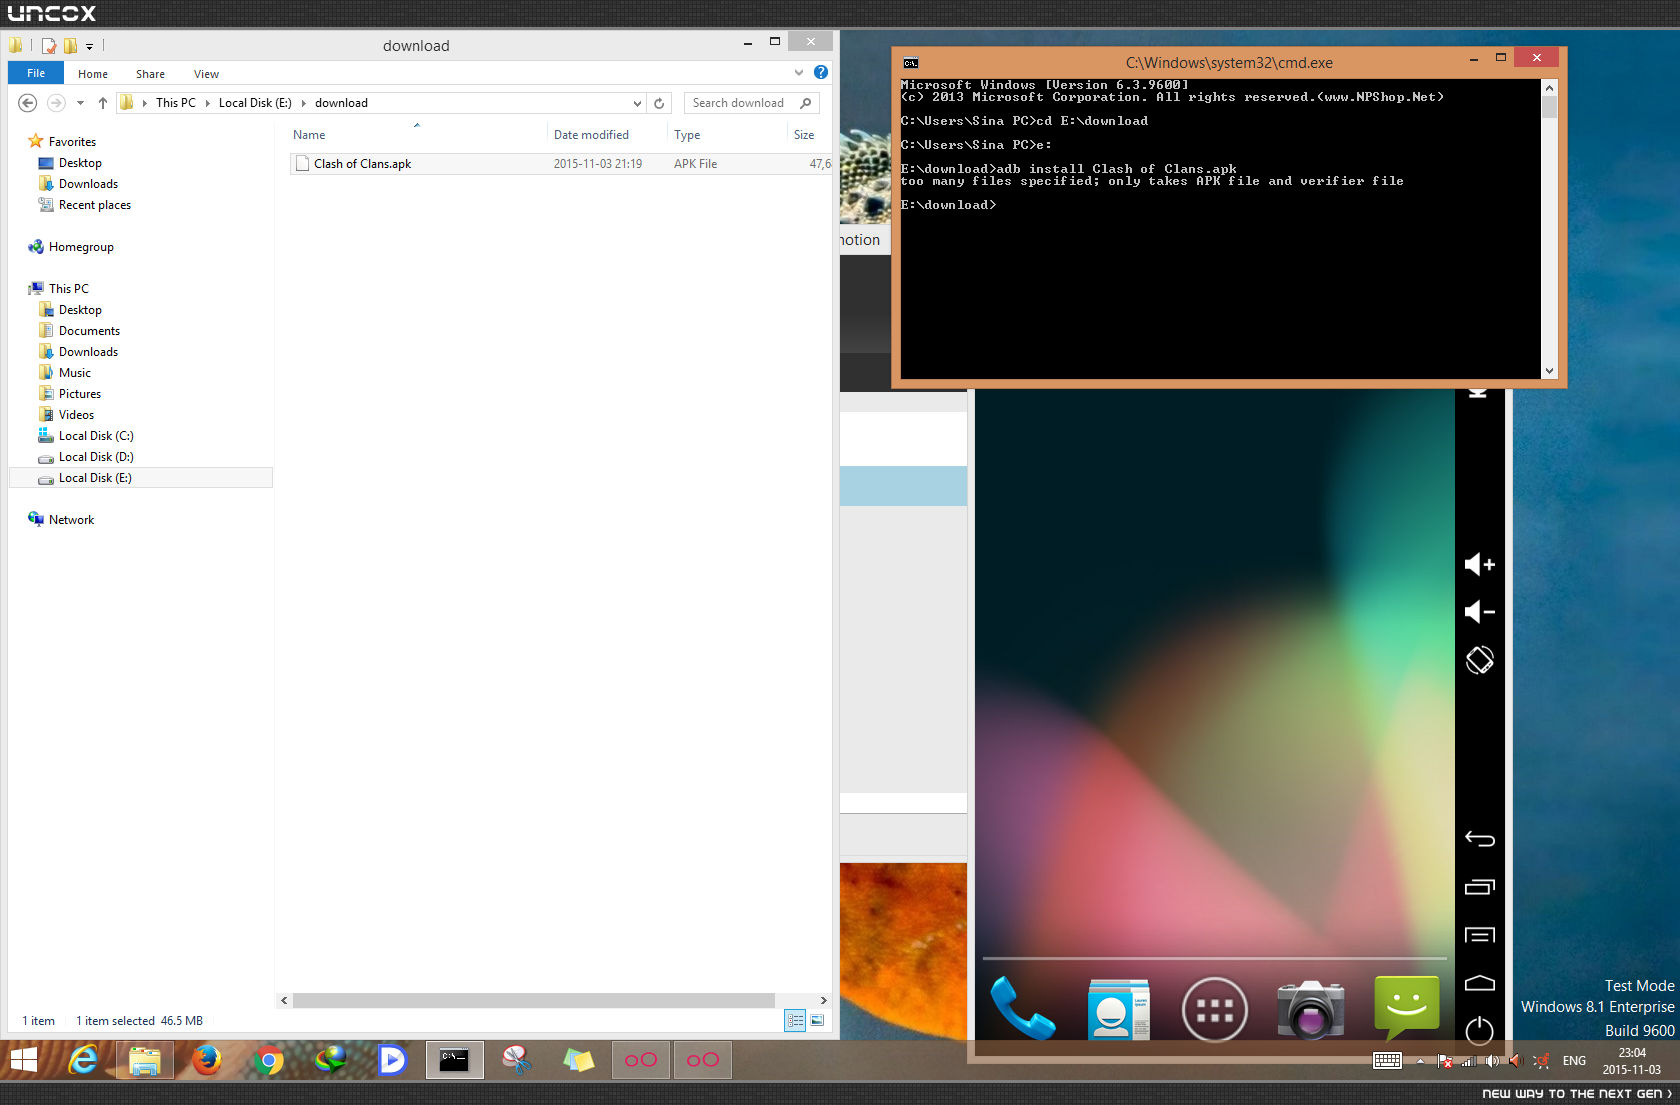Refresh the download folder

pos(659,103)
